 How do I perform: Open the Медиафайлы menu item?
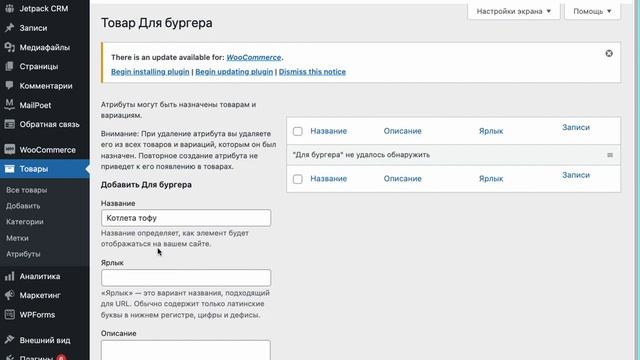(x=44, y=47)
